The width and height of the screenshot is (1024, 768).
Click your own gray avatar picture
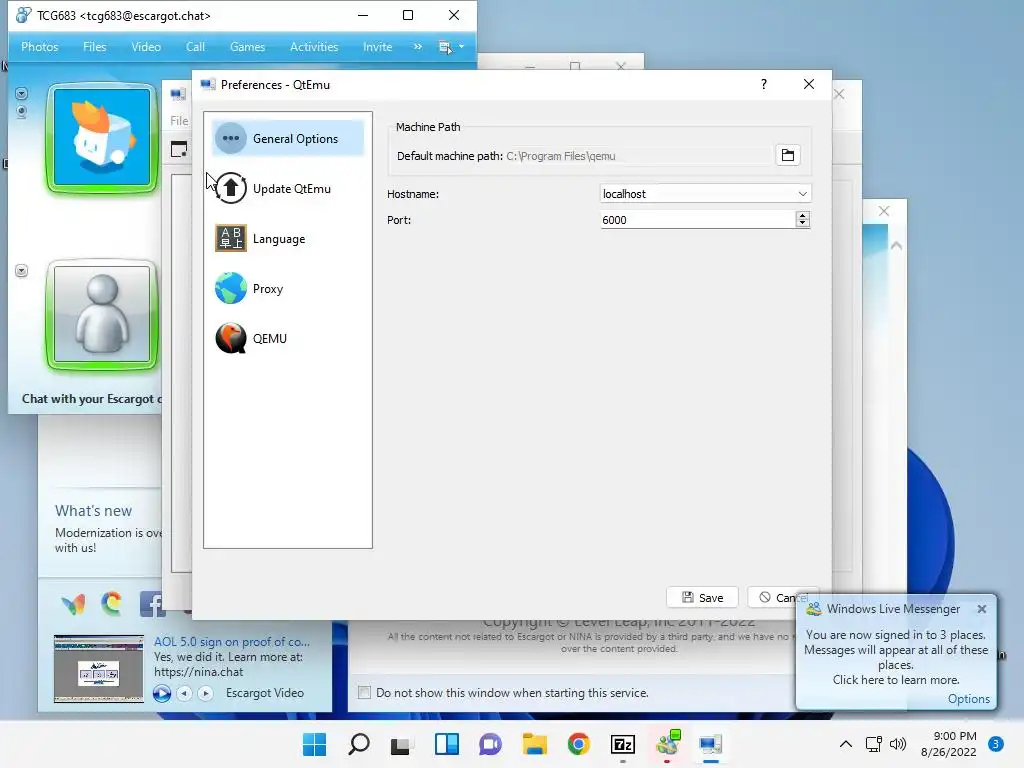(102, 314)
